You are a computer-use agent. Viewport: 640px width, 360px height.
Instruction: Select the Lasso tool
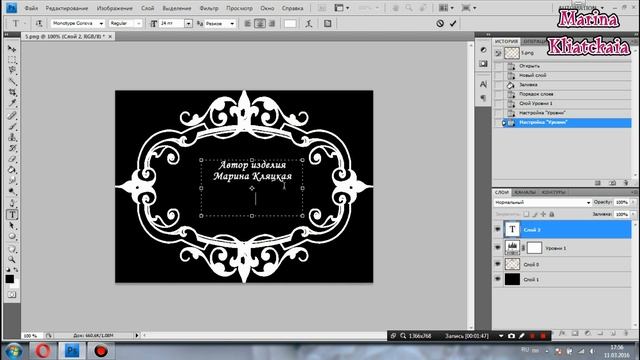pyautogui.click(x=12, y=71)
